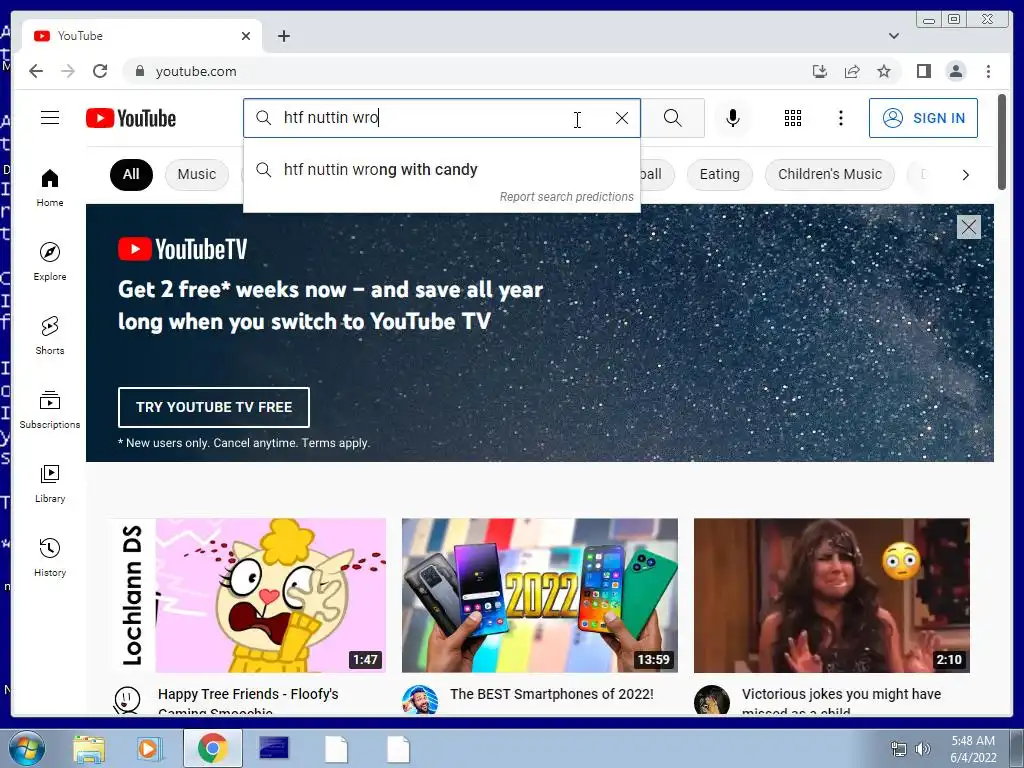Click the magnifier search button

click(673, 118)
